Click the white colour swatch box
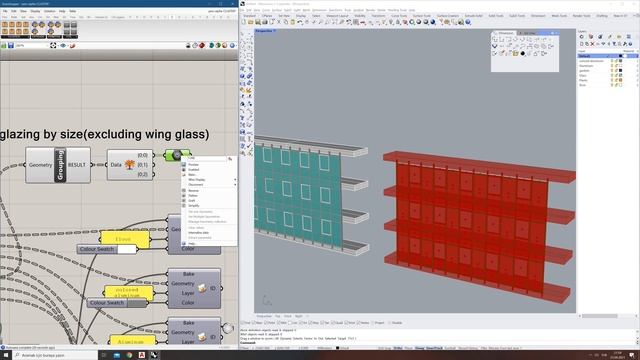Viewport: 640px width, 360px height. tap(127, 249)
